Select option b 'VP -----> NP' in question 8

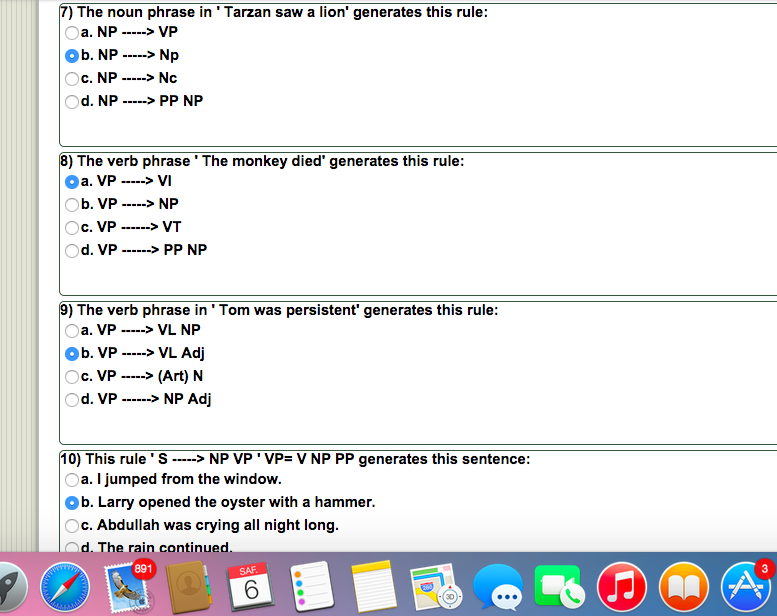72,205
